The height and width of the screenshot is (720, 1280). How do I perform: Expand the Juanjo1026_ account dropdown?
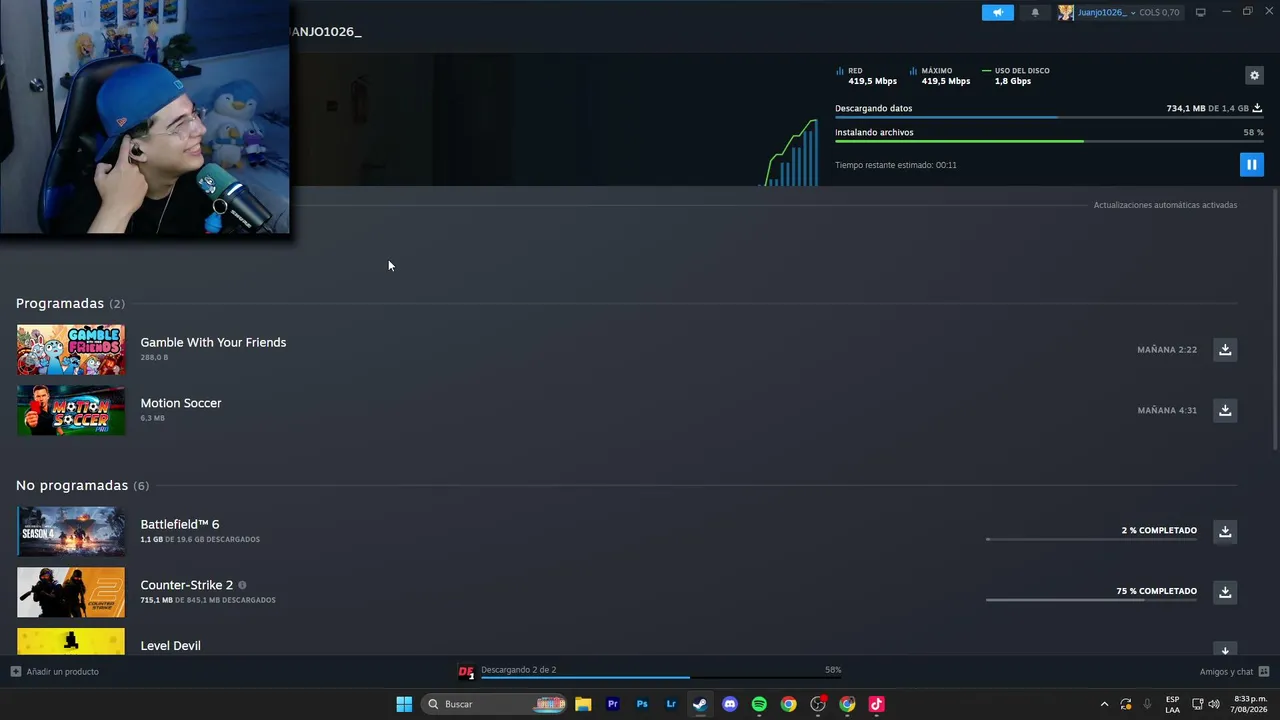(x=1133, y=13)
